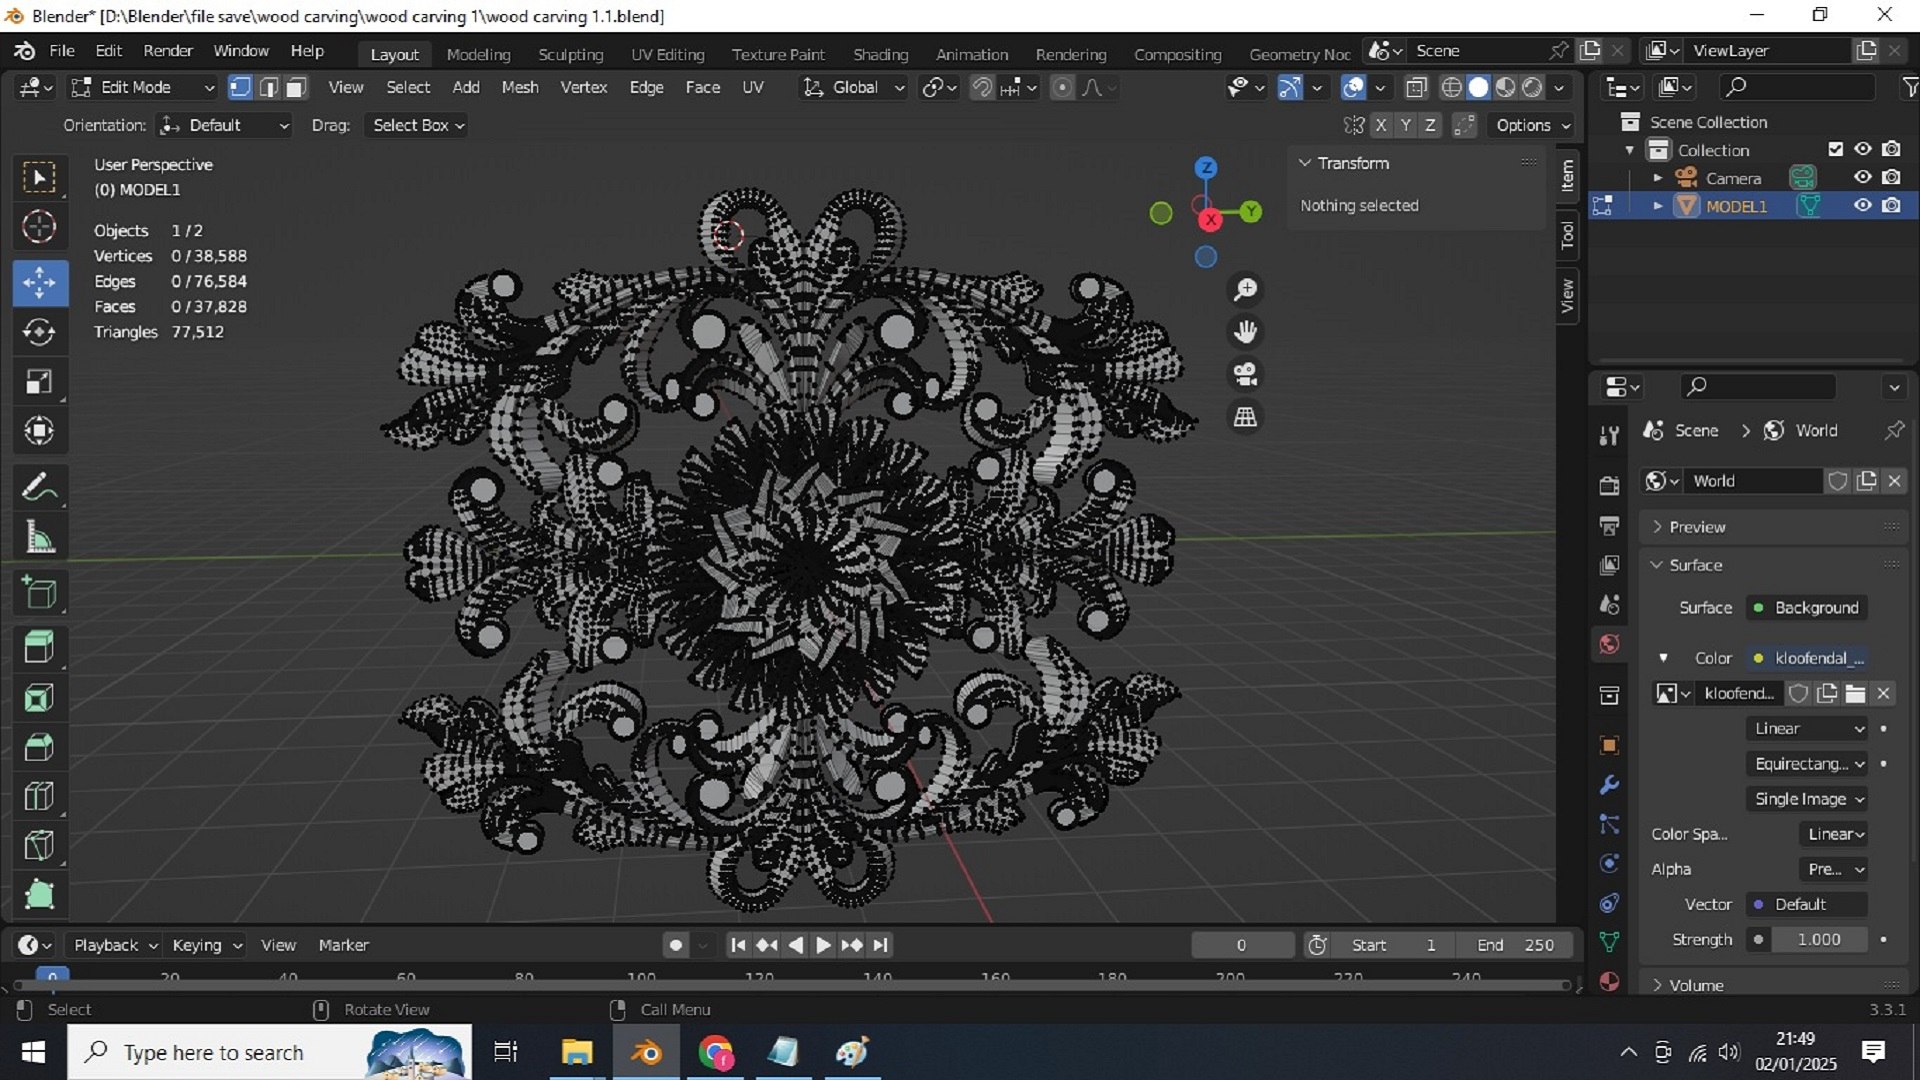Open the Render menu
This screenshot has width=1920, height=1080.
coord(168,51)
